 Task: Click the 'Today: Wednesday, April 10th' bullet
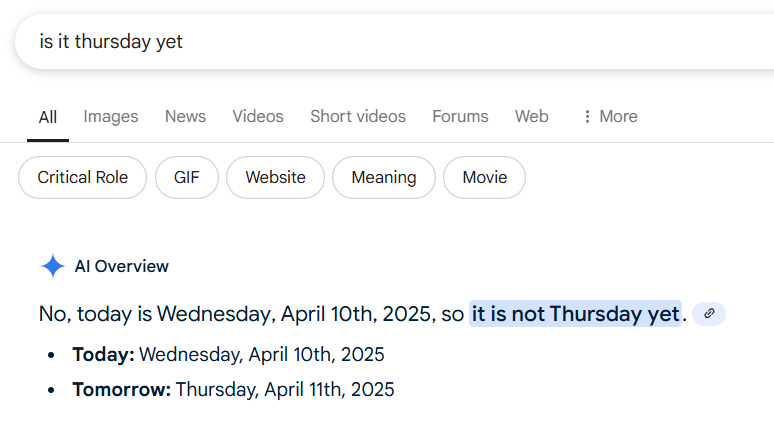point(228,354)
